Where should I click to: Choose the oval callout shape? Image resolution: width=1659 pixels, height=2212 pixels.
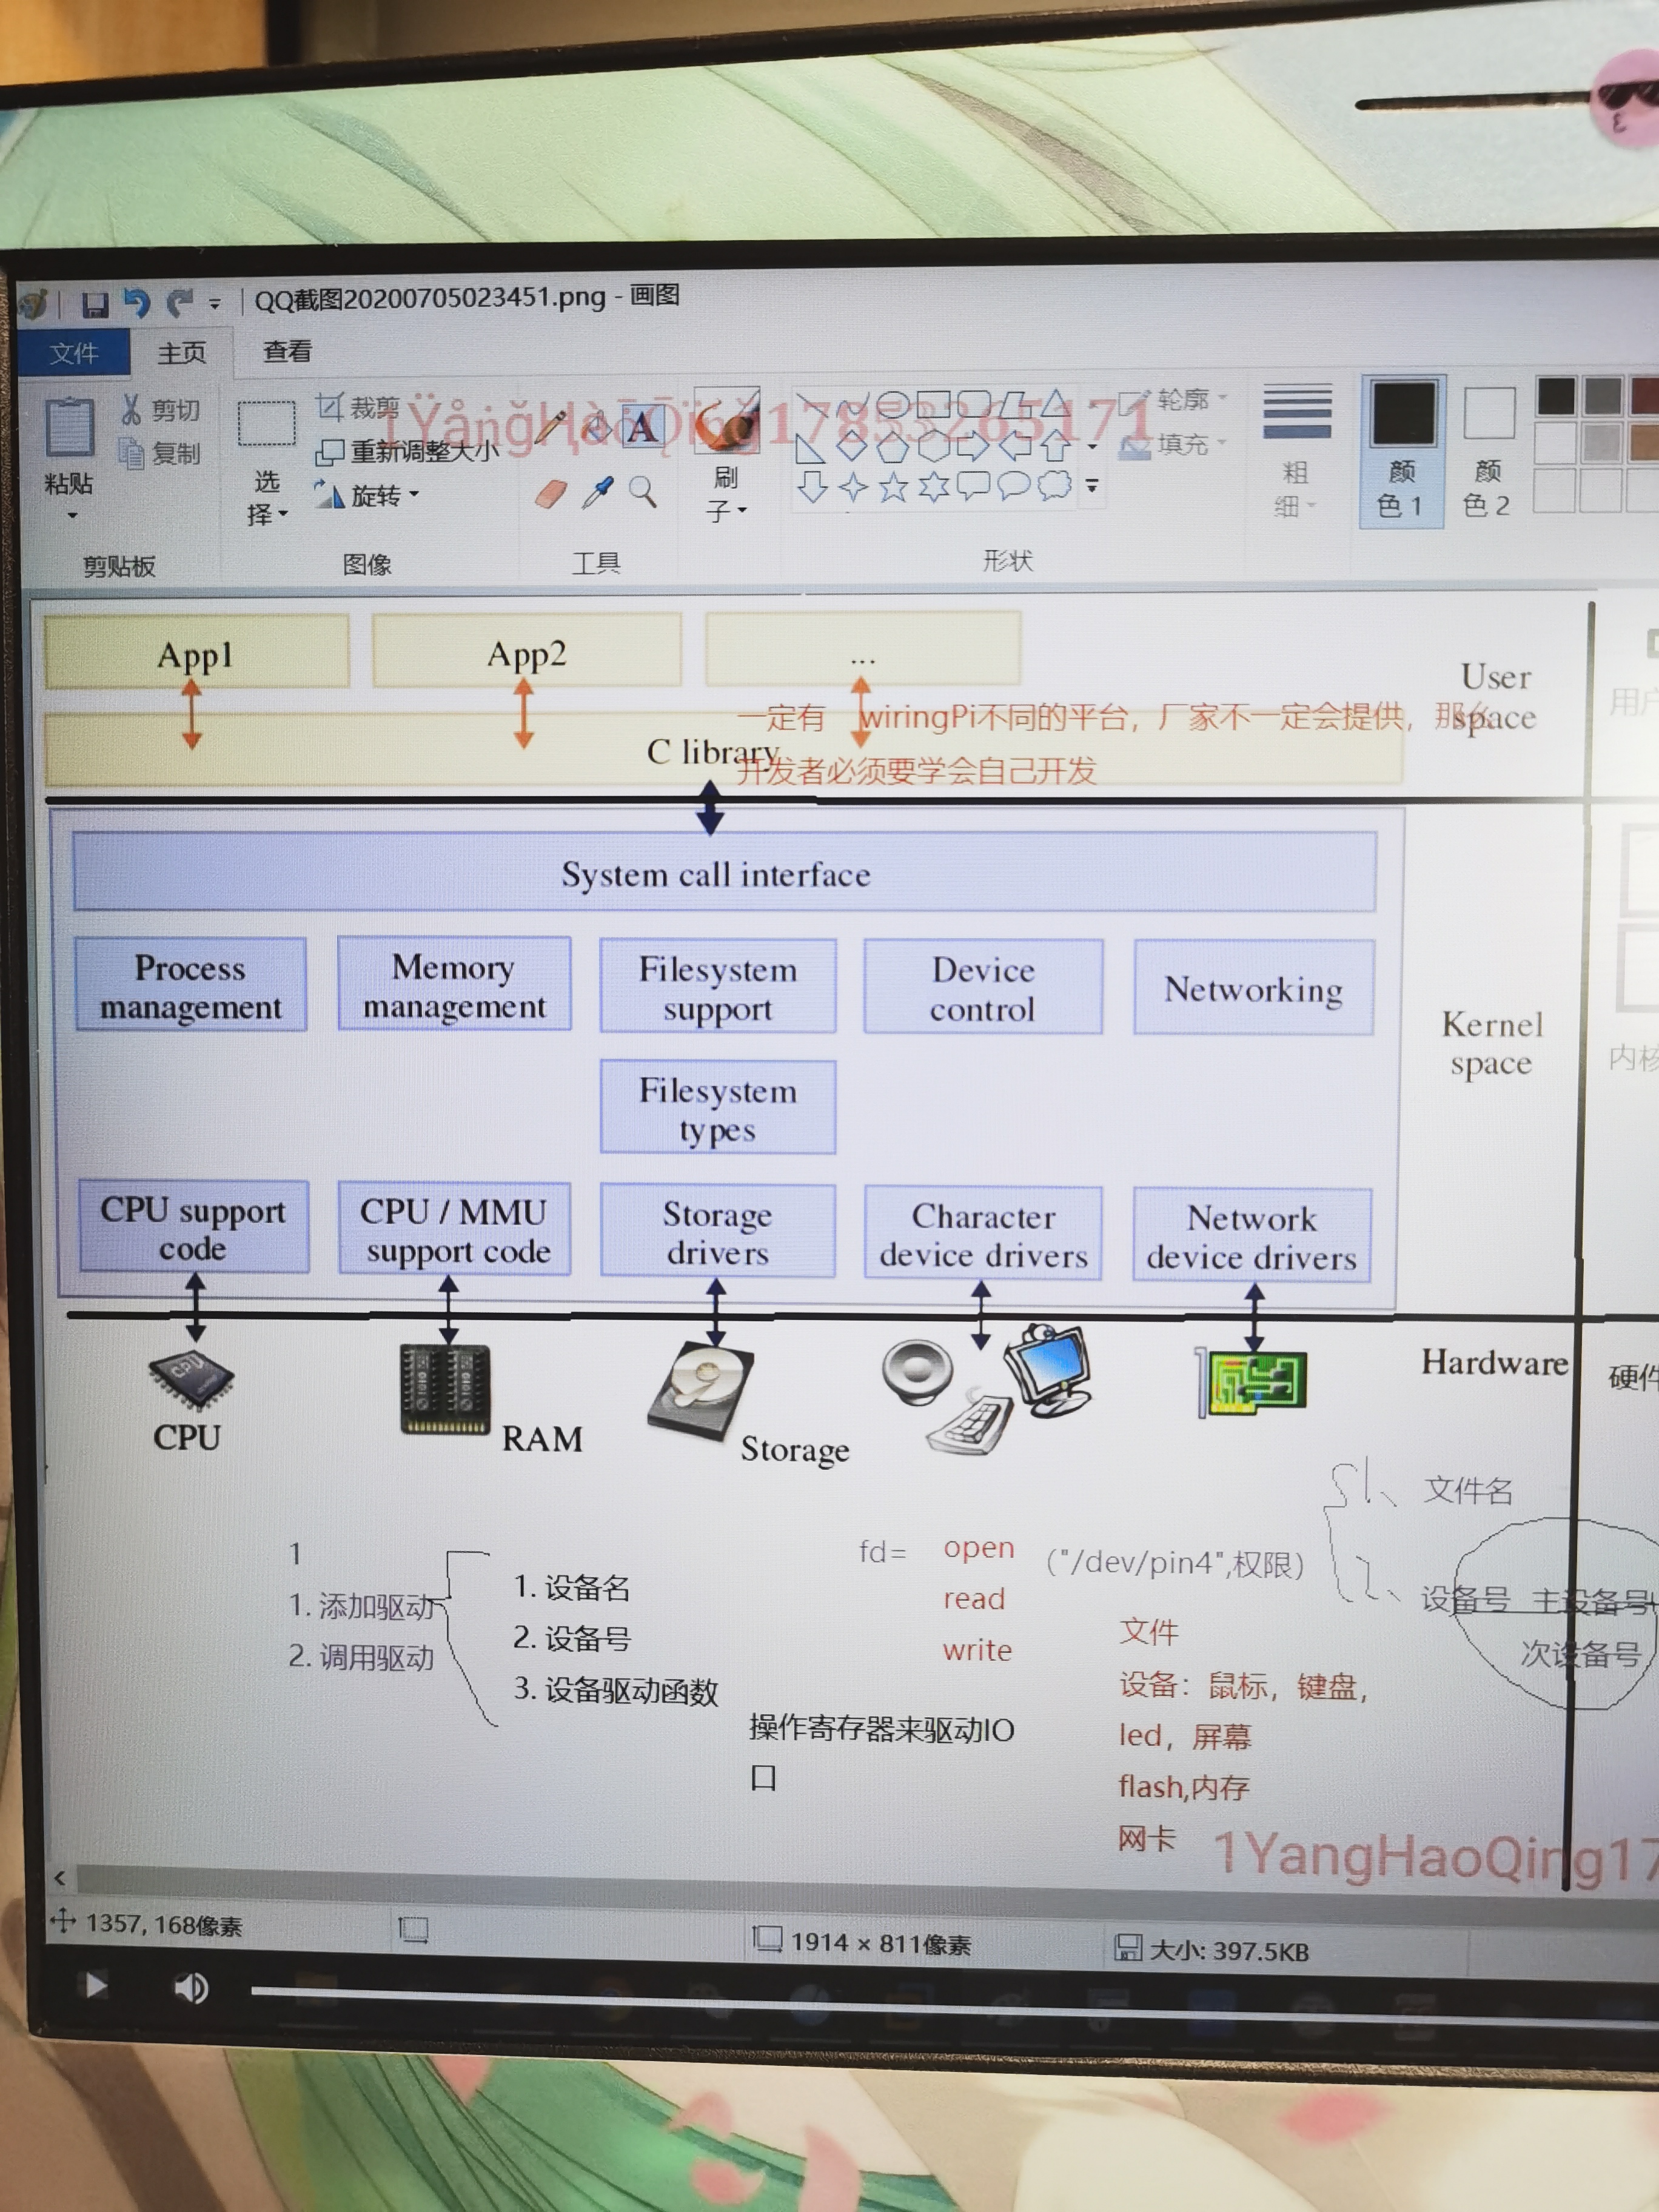click(1014, 486)
